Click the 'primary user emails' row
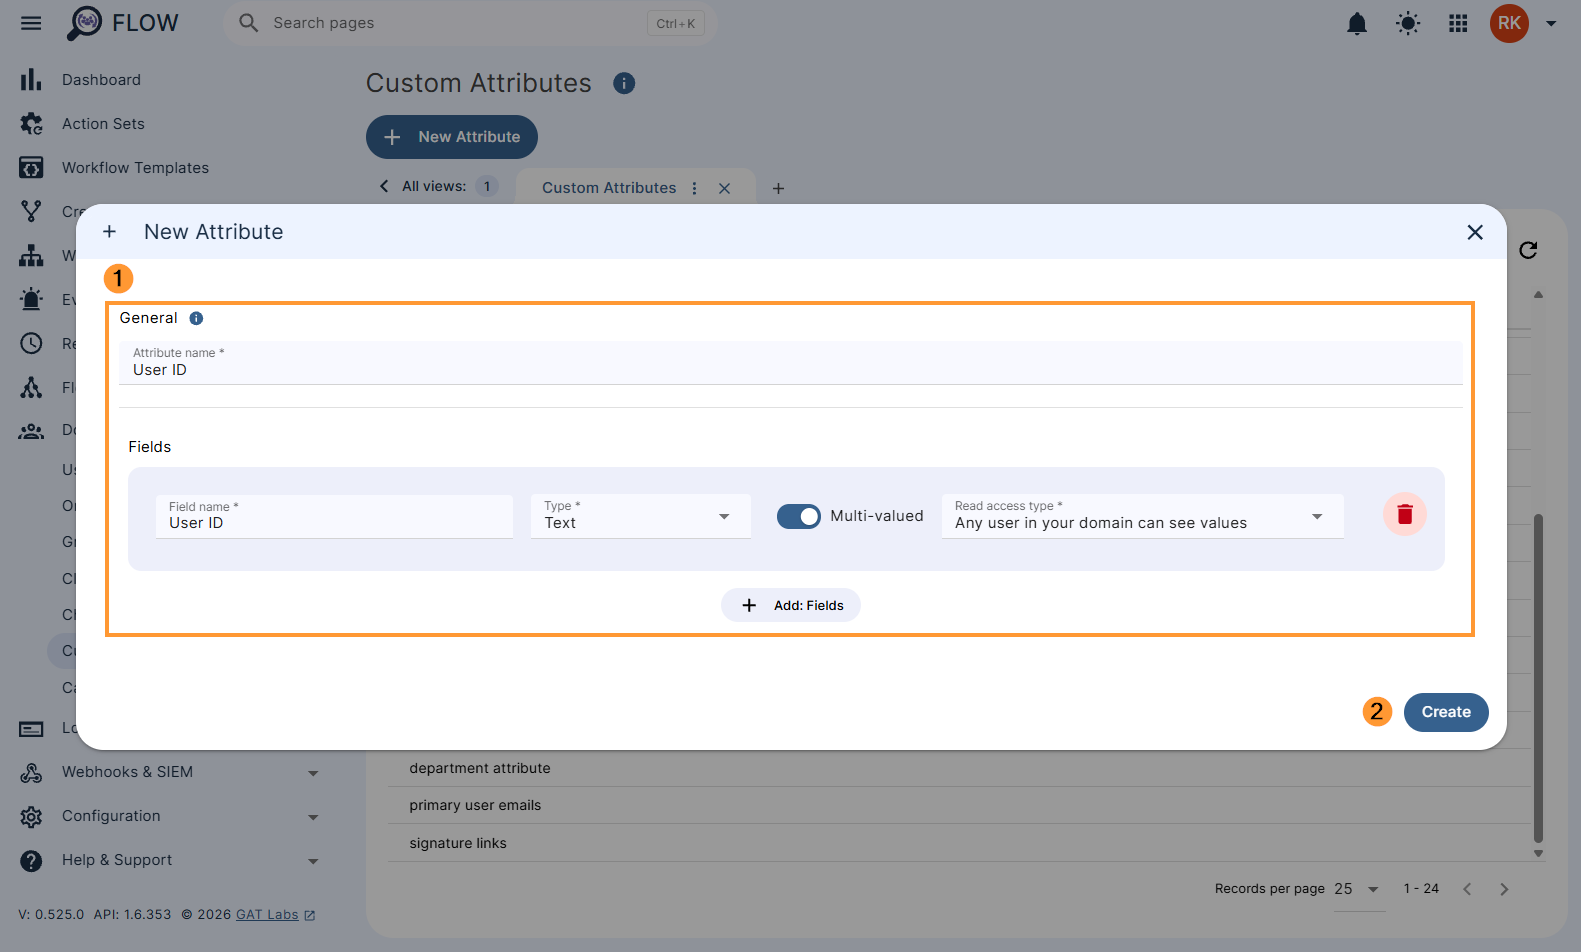 (x=958, y=805)
